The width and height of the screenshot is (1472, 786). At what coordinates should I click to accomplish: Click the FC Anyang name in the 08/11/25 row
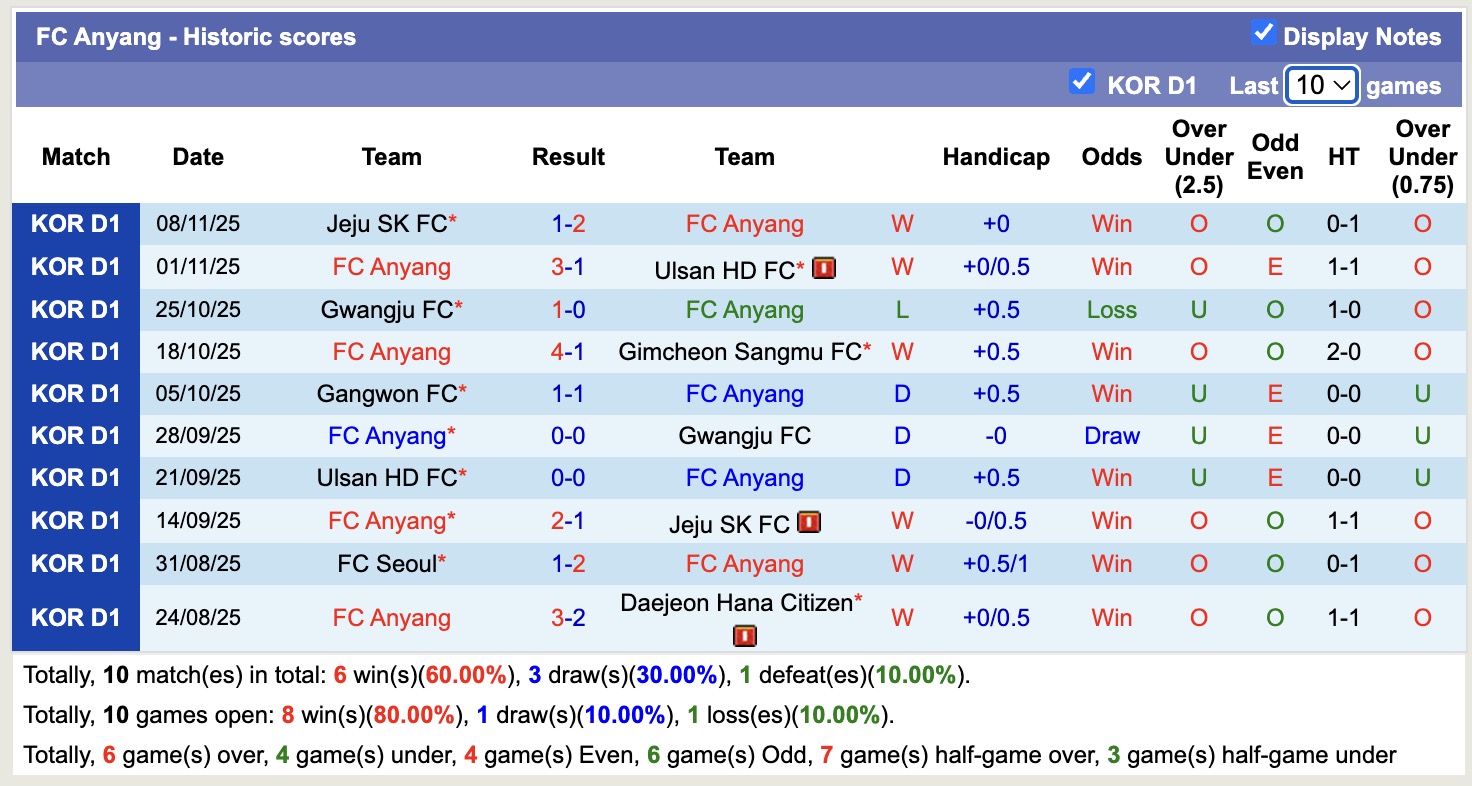coord(744,224)
